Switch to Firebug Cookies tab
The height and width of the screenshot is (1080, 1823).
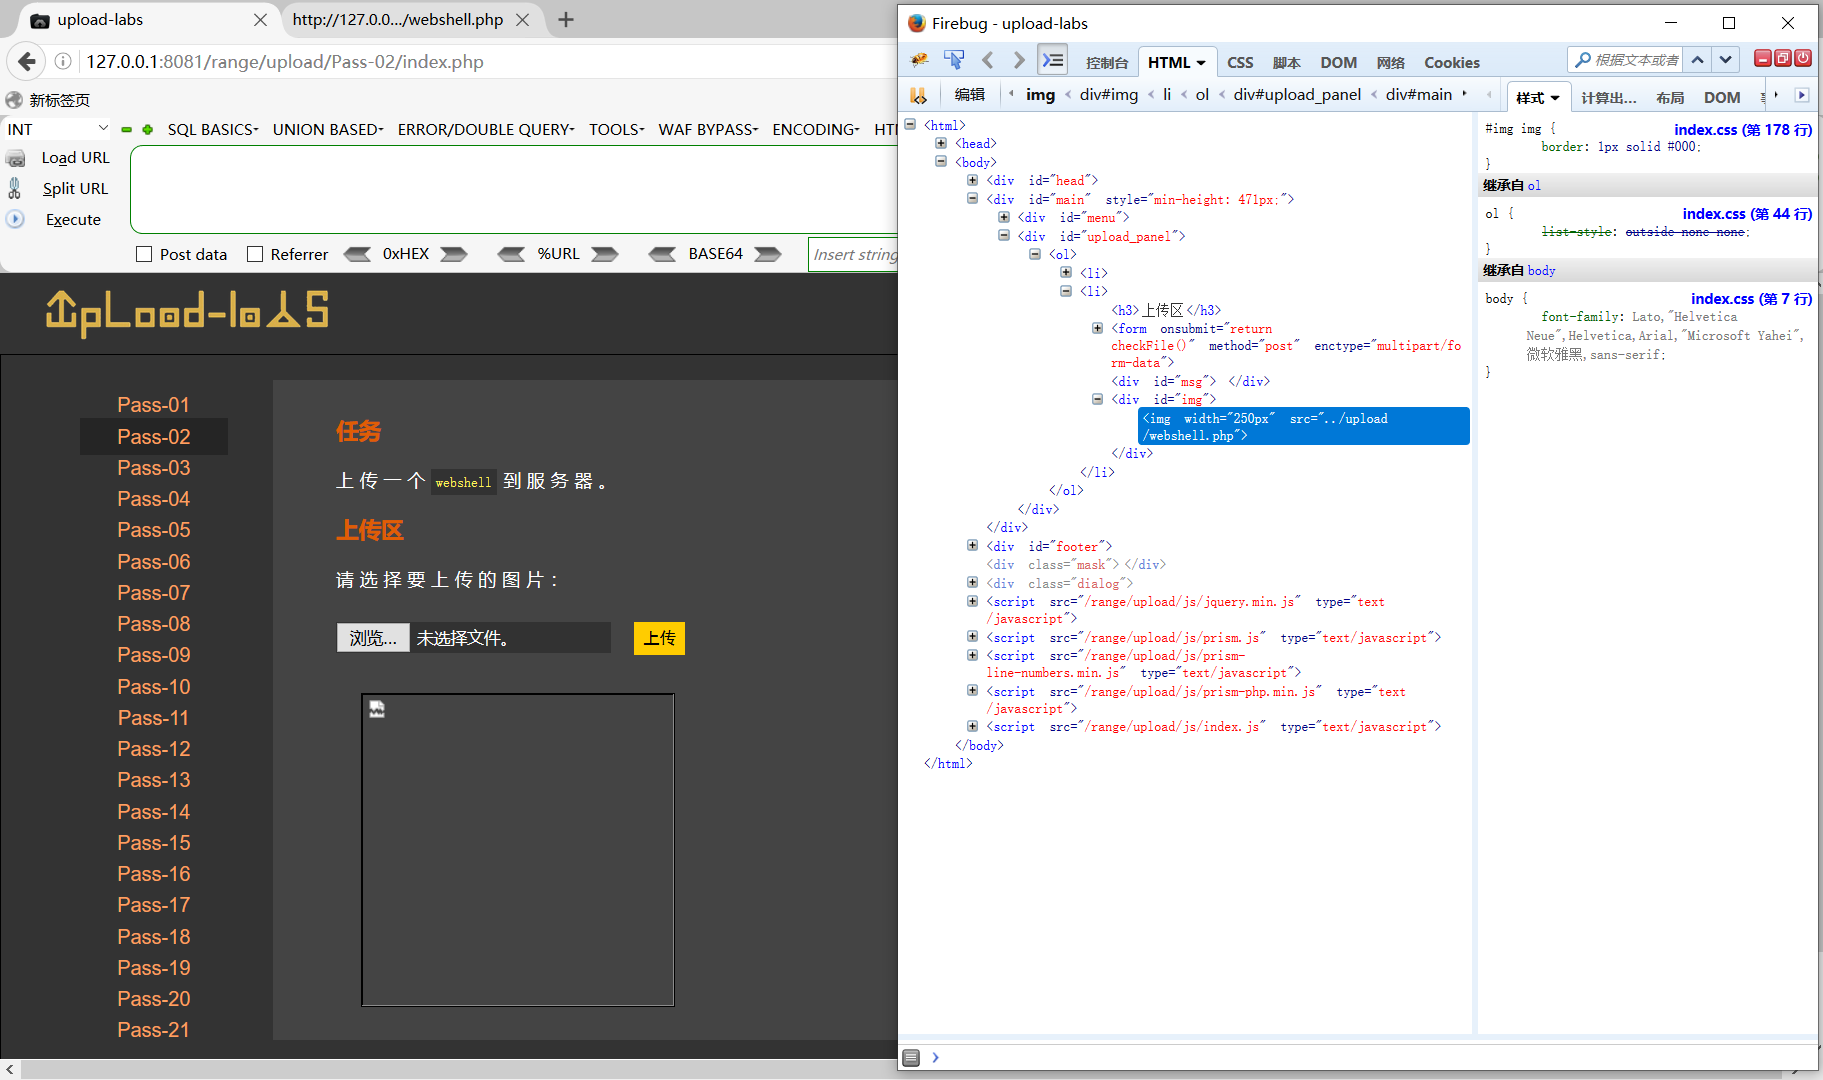[1452, 63]
